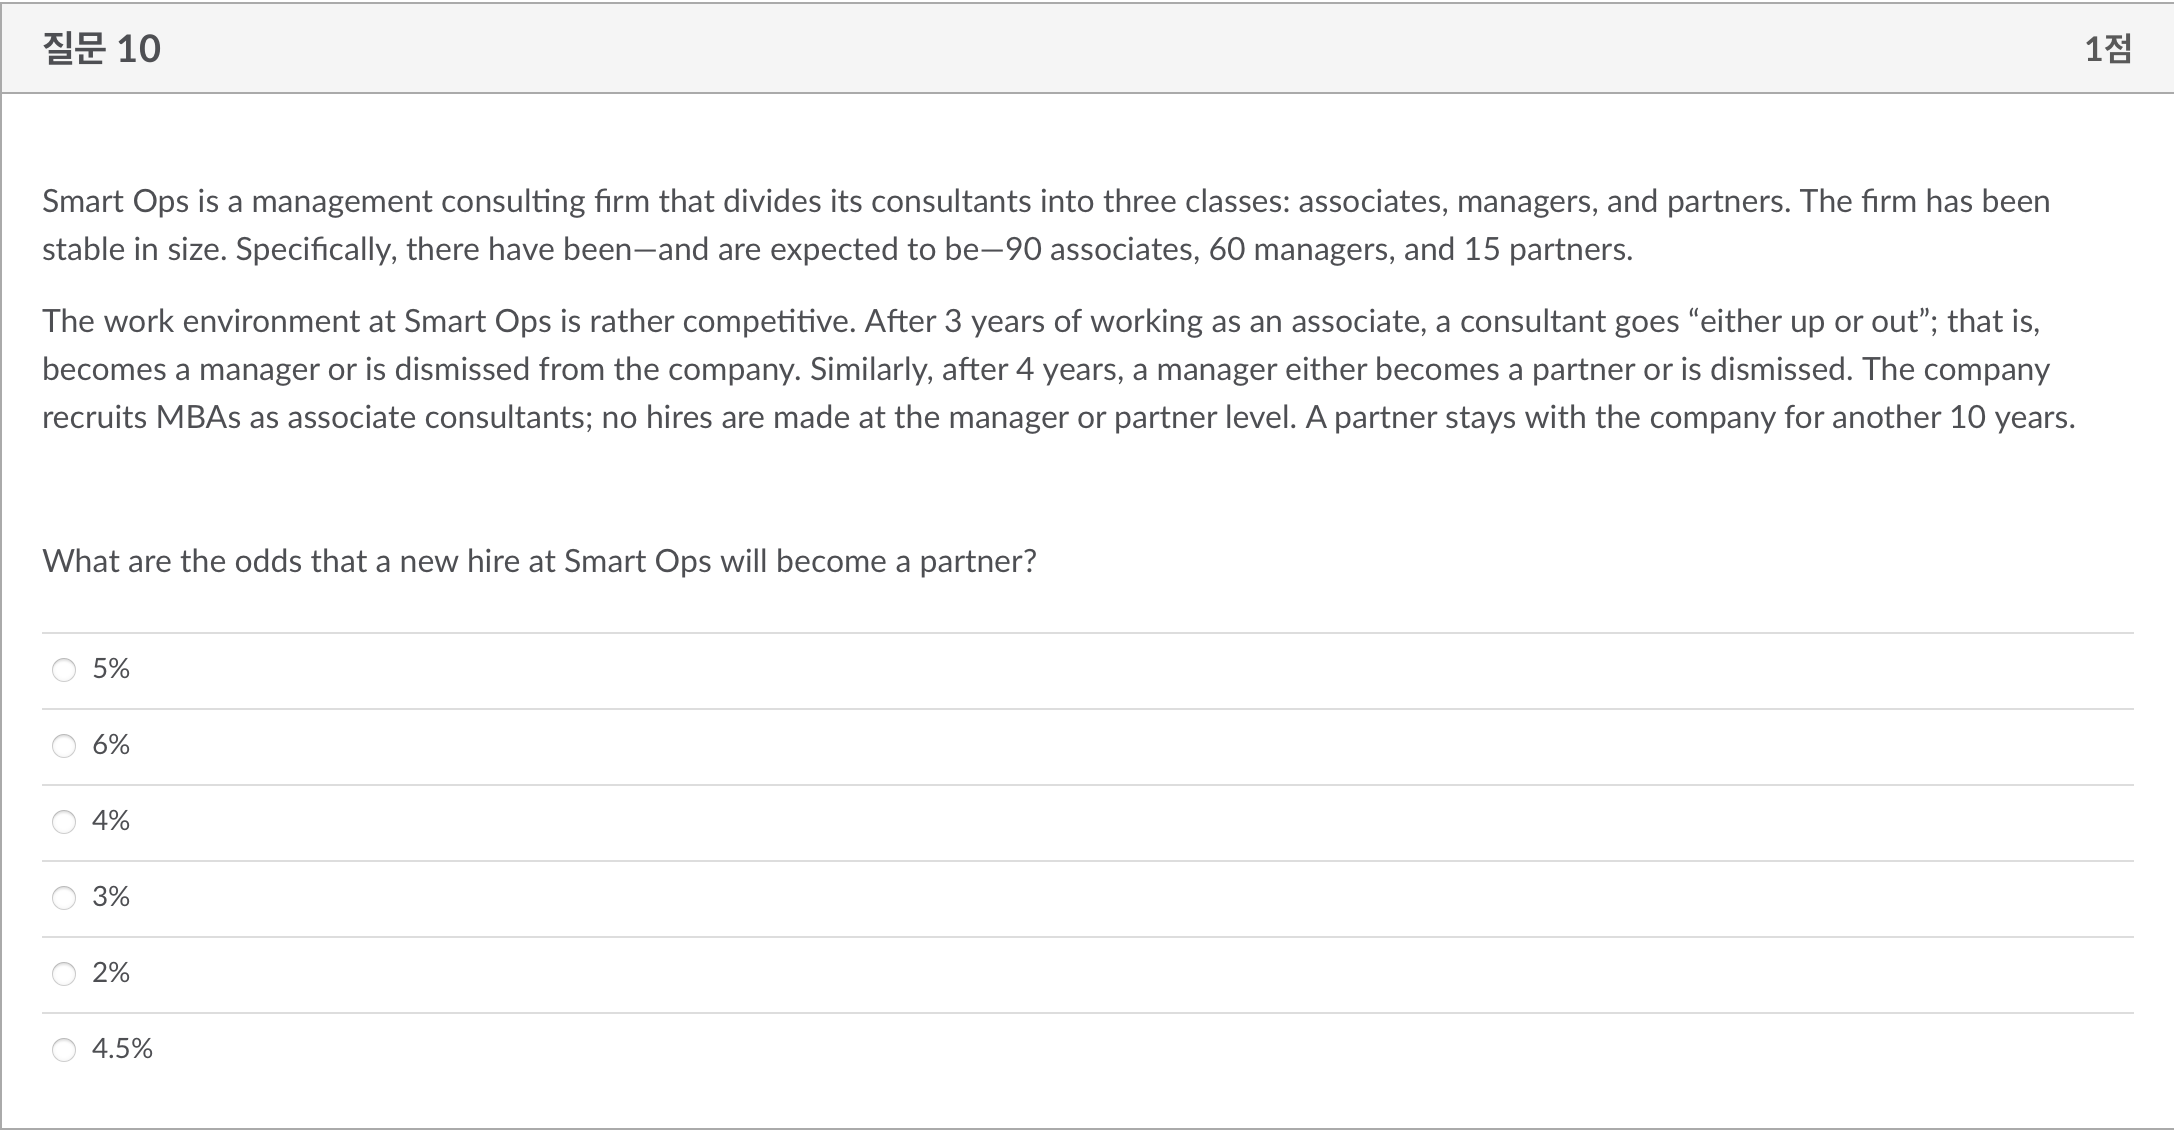Select the 5% radio button
This screenshot has width=2174, height=1132.
point(64,670)
